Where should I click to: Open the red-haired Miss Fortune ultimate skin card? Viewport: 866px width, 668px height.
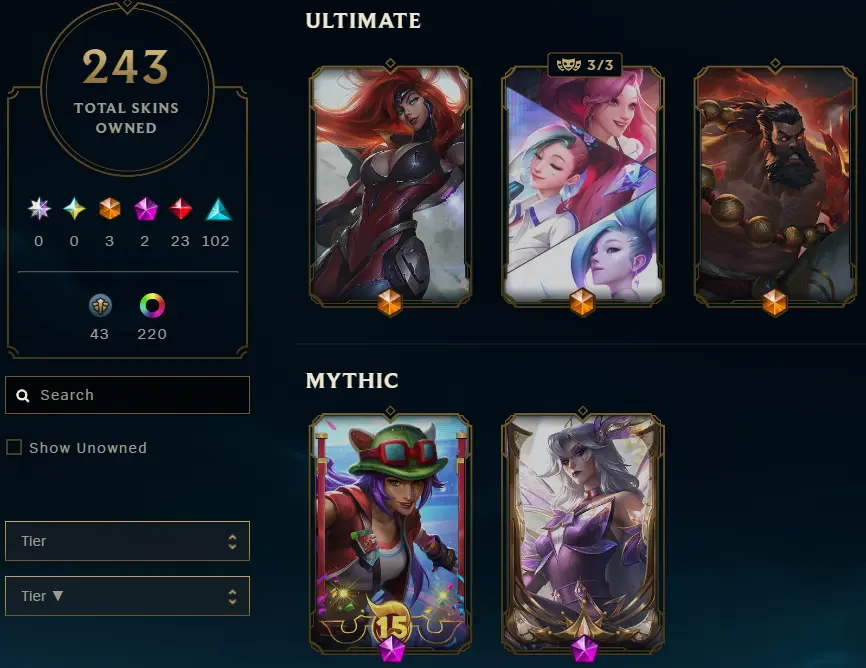[x=390, y=185]
